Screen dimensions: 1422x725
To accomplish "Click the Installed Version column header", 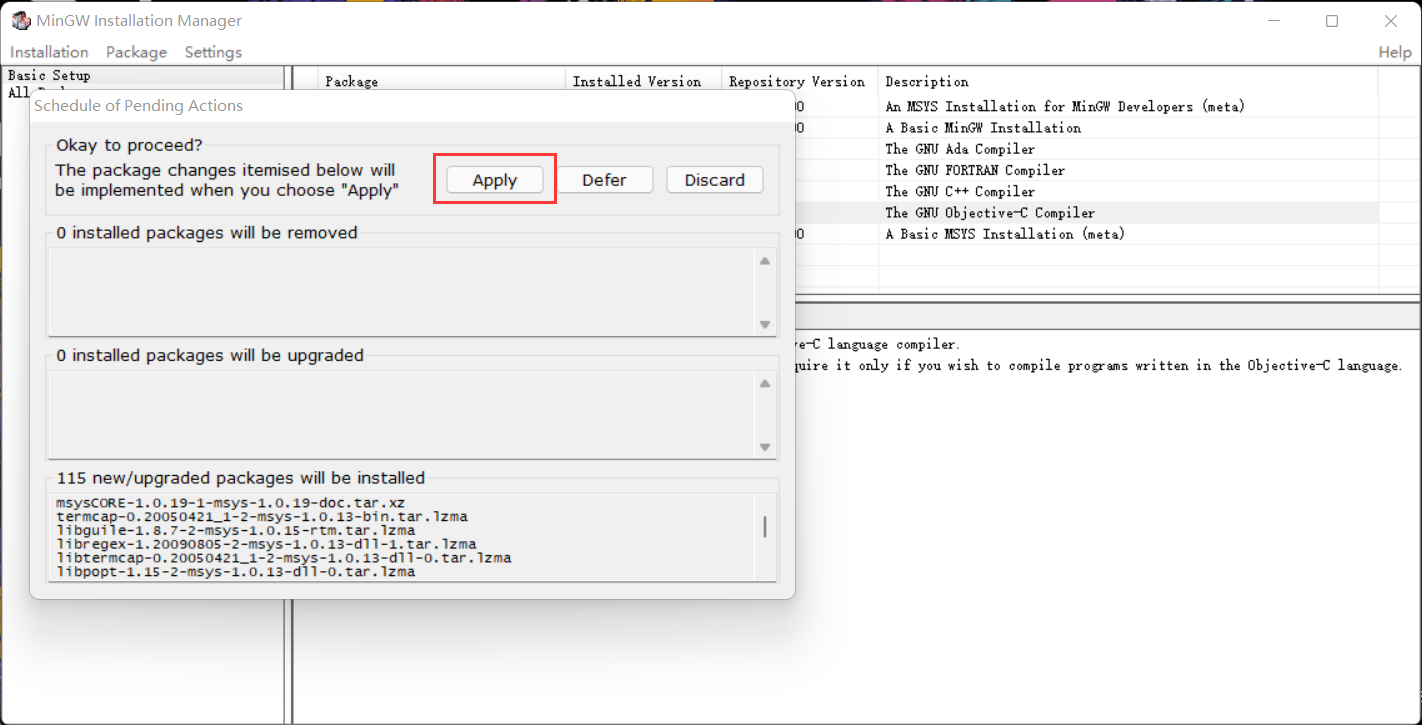I will [x=644, y=82].
